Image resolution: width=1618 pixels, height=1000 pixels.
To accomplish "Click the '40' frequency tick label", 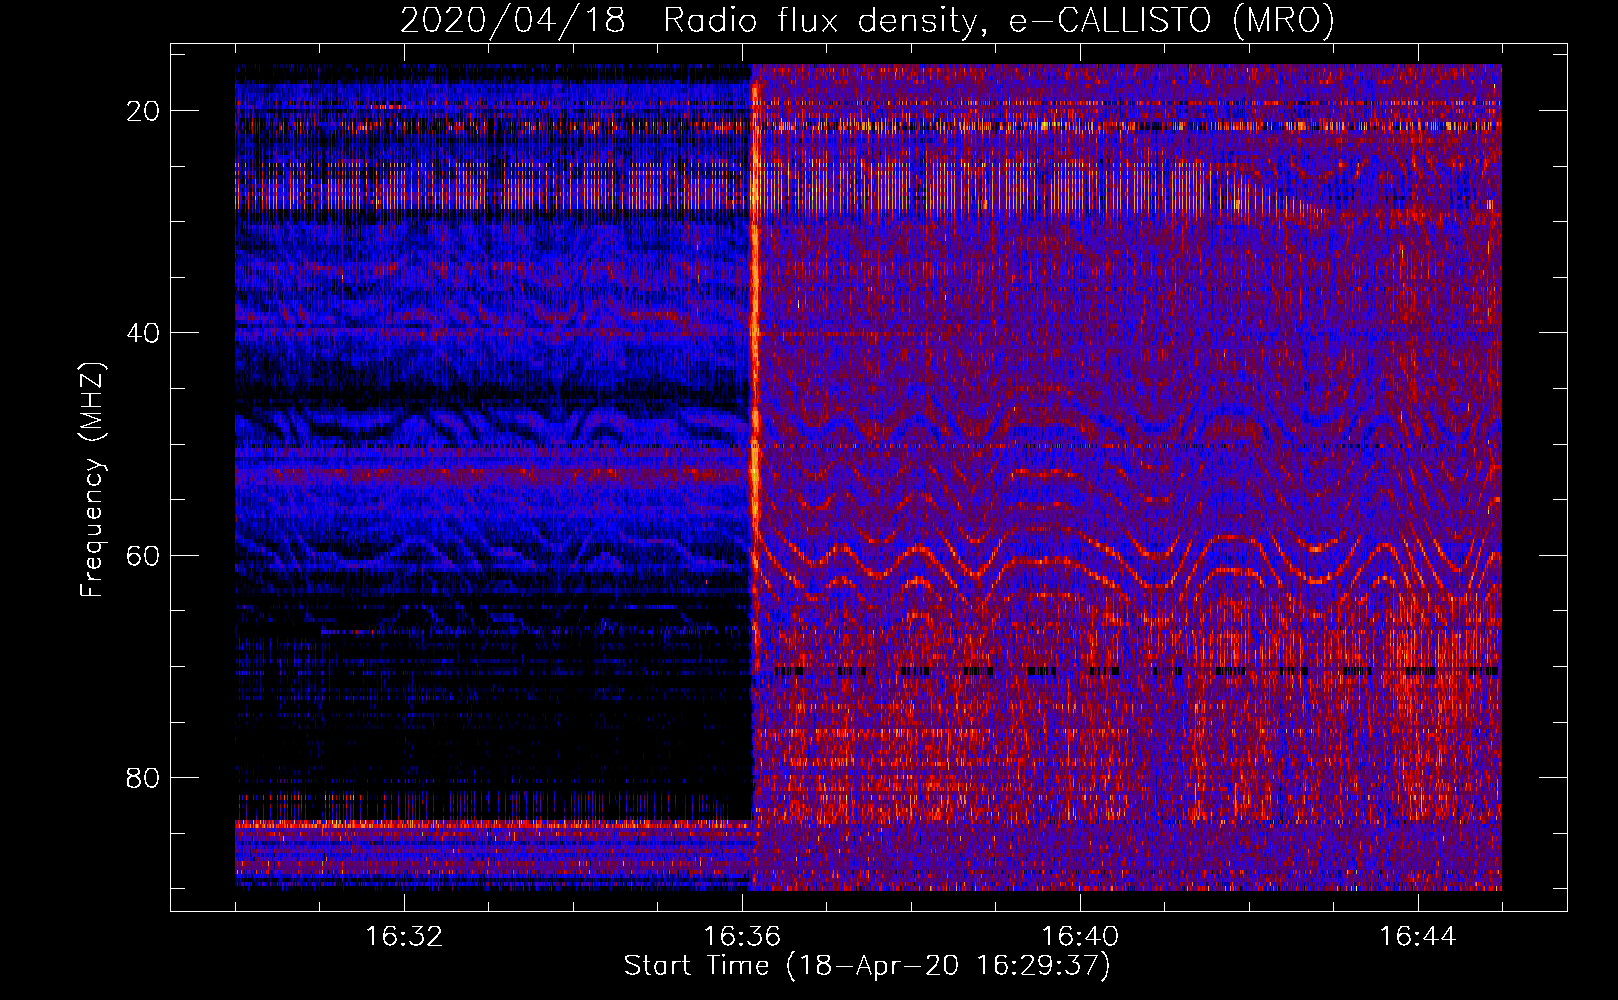I will [x=143, y=333].
